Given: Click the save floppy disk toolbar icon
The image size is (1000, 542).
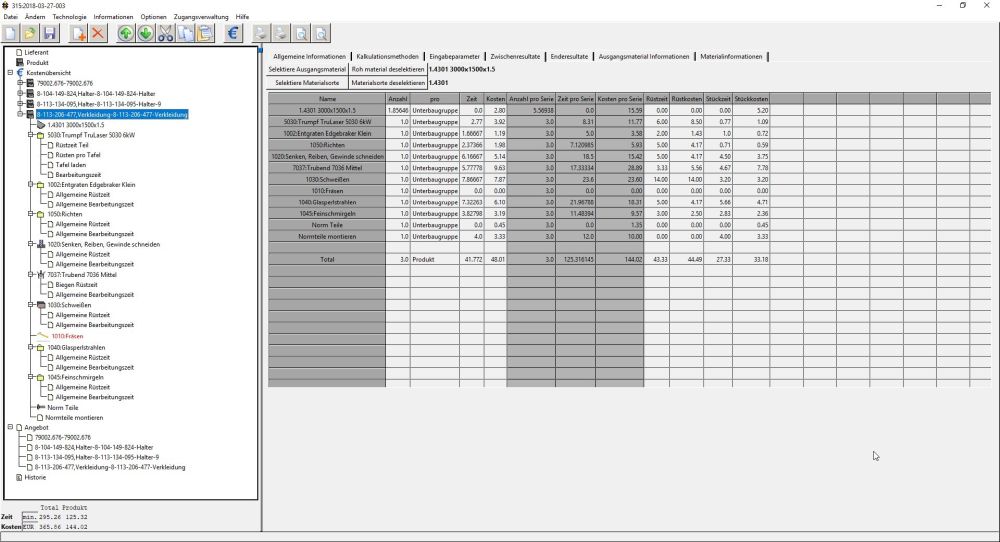Looking at the screenshot, I should 49,34.
